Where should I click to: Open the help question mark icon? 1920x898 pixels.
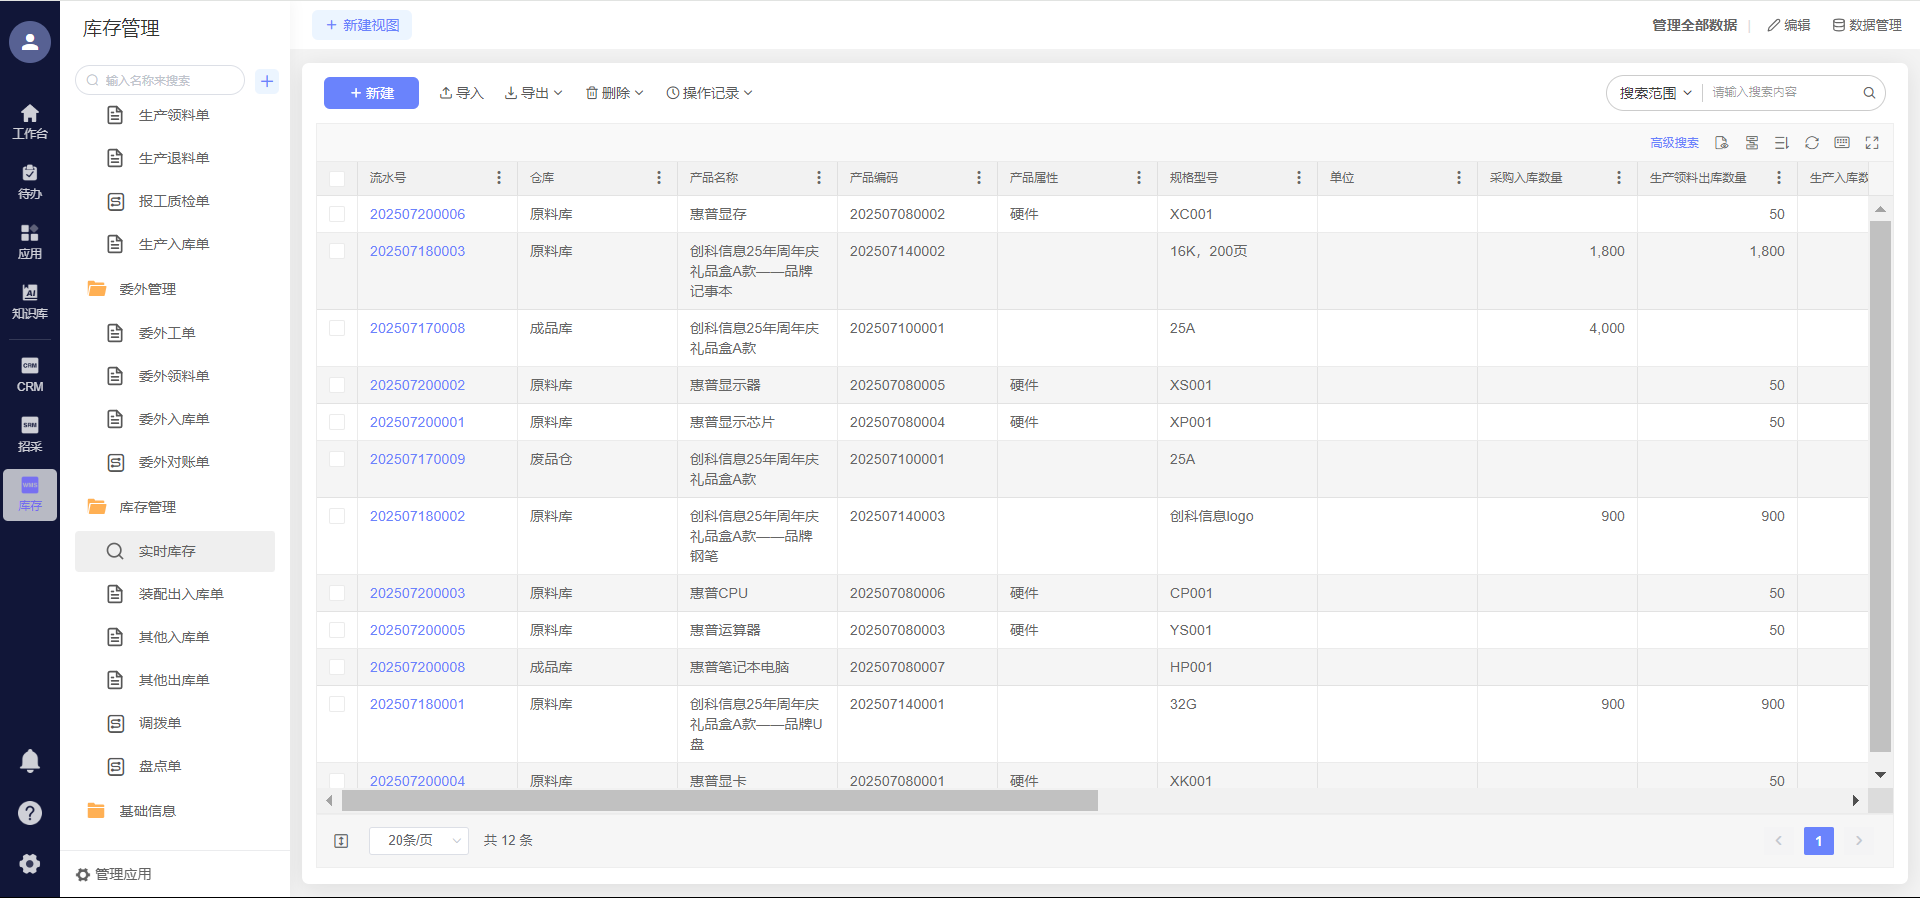(x=30, y=813)
